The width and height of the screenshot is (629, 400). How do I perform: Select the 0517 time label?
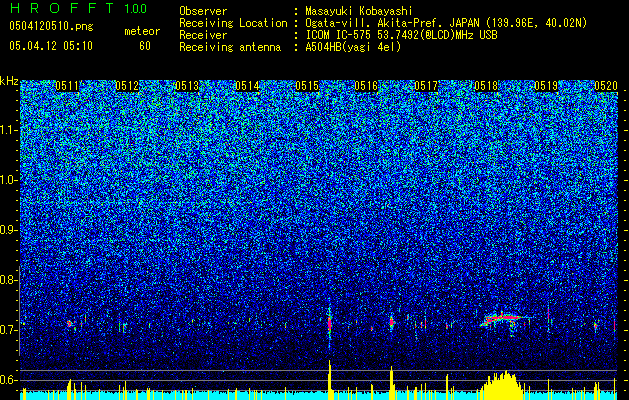pos(426,86)
